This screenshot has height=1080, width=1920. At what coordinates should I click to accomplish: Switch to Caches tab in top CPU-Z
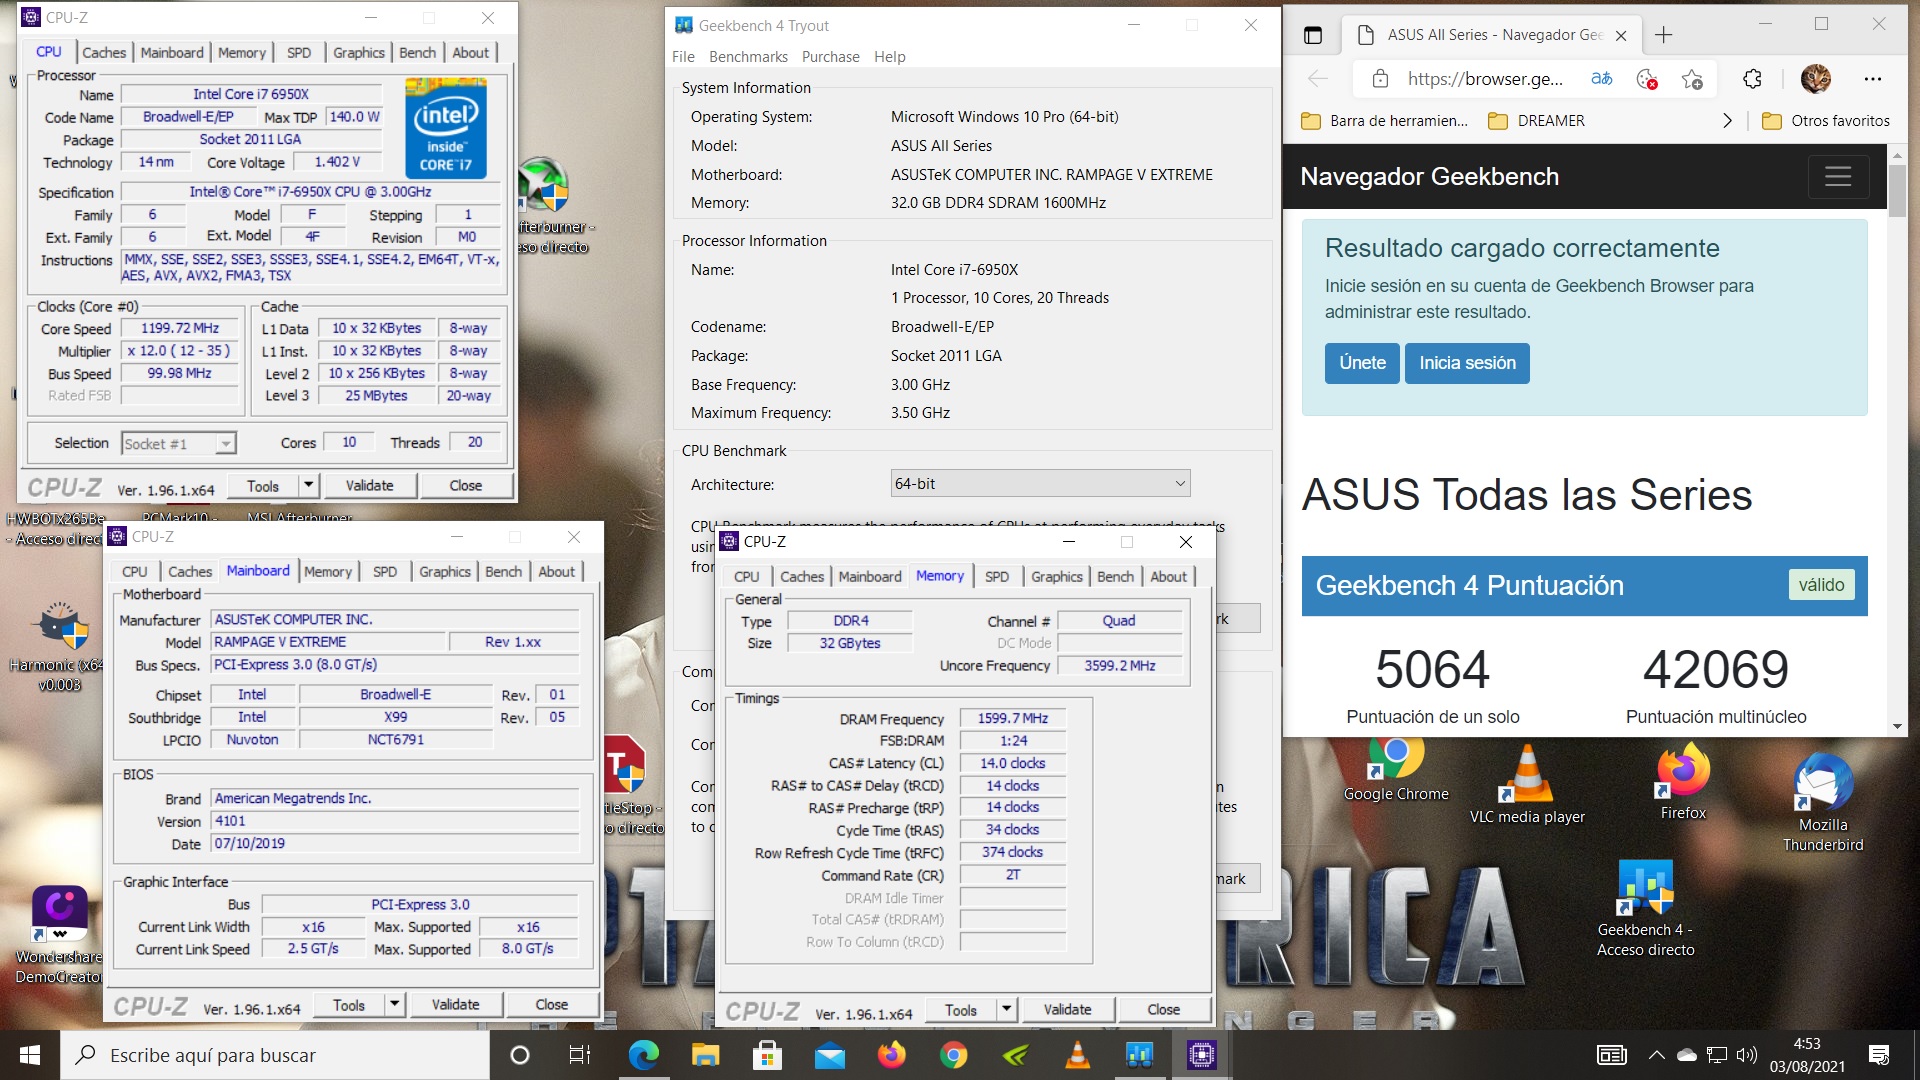click(104, 53)
